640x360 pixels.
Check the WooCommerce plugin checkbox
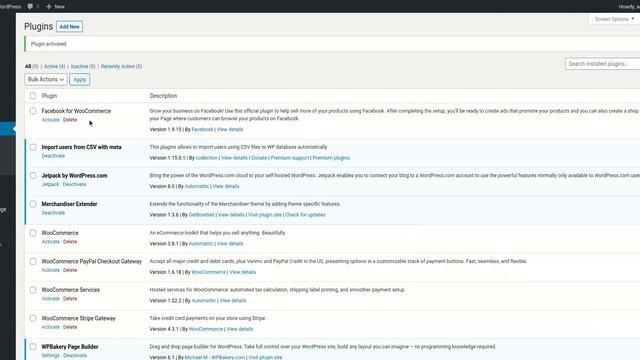pos(33,233)
